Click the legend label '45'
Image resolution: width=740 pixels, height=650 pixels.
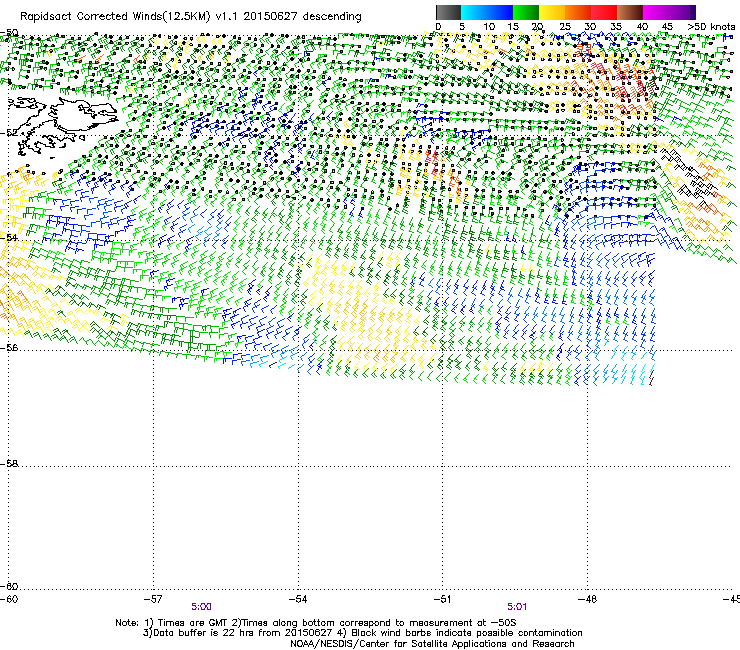pos(667,26)
